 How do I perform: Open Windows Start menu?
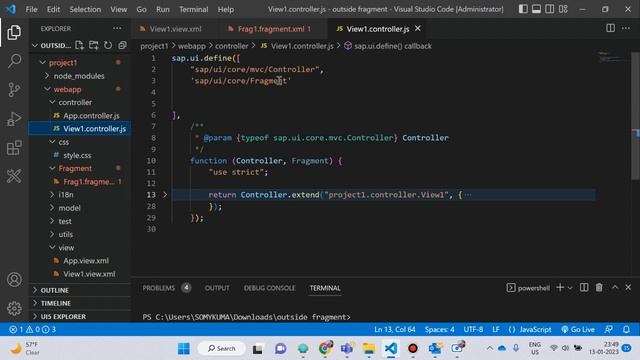click(184, 349)
